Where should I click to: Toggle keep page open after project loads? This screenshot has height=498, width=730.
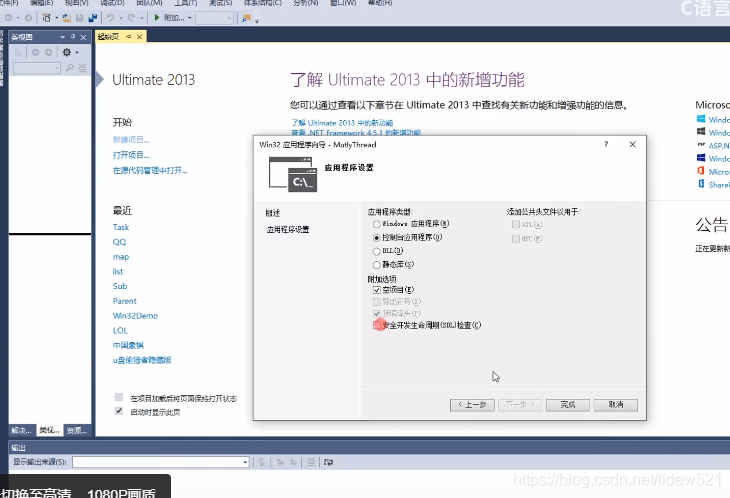point(119,397)
